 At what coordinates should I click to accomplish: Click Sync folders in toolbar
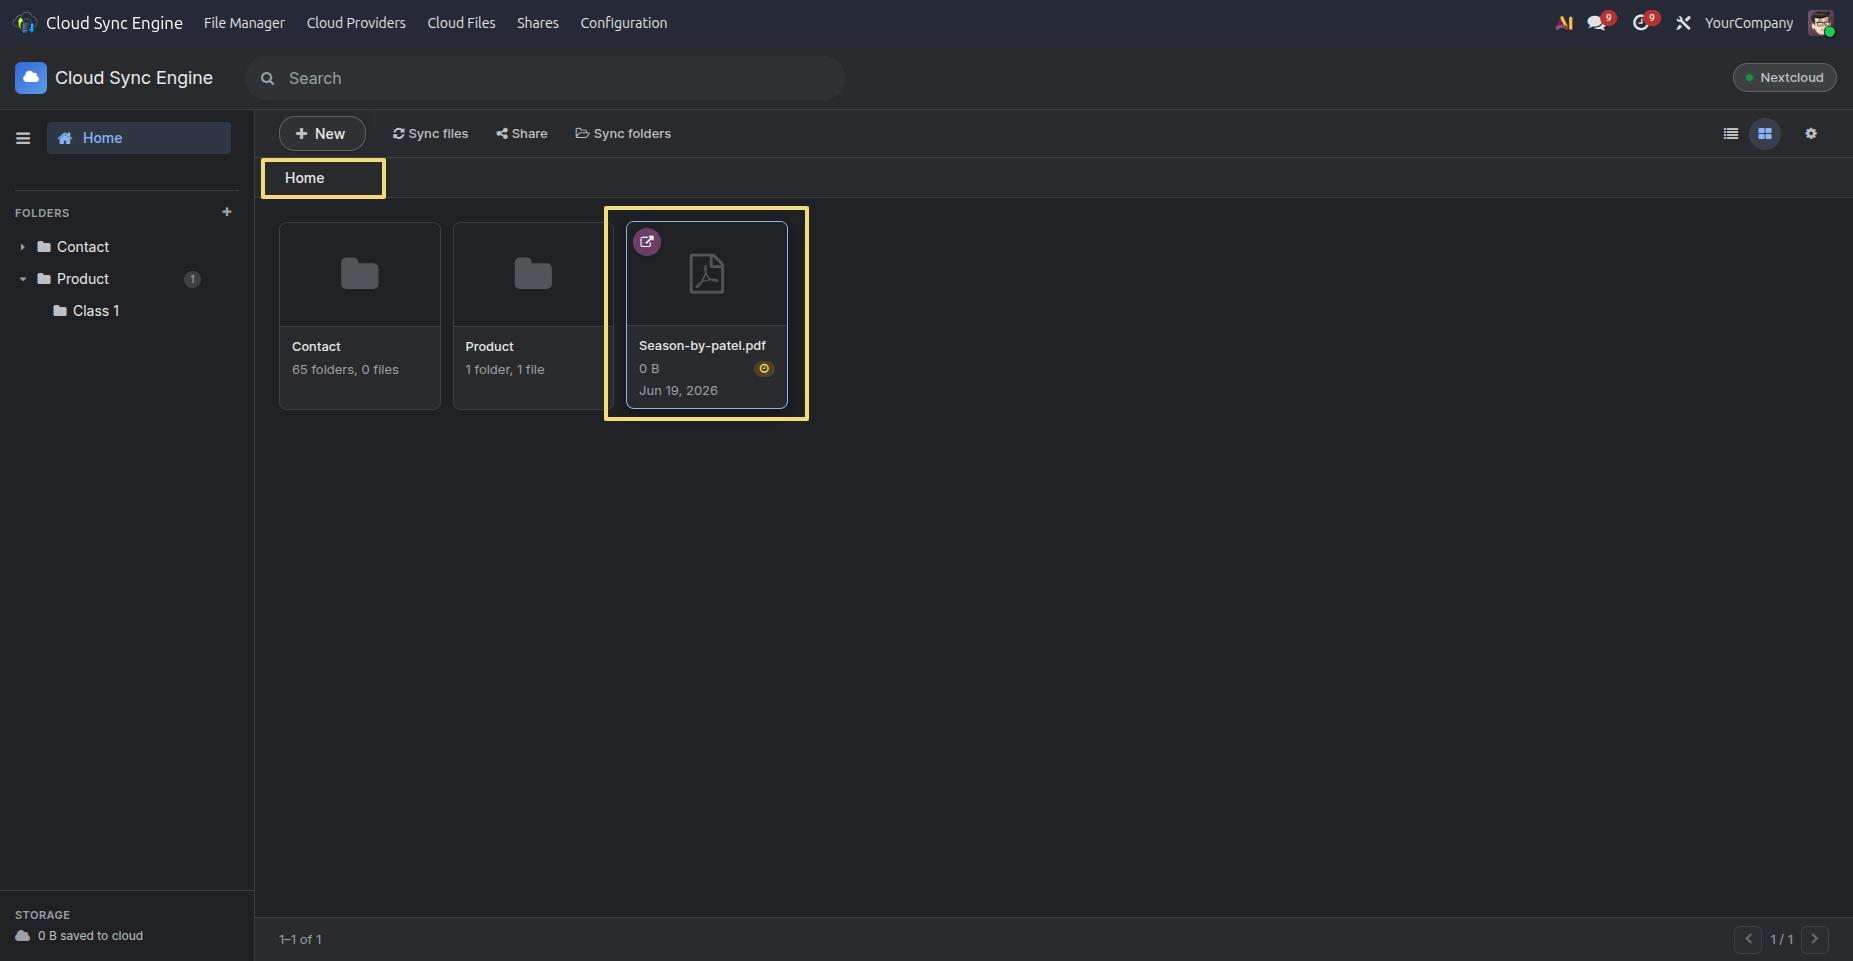(x=623, y=134)
